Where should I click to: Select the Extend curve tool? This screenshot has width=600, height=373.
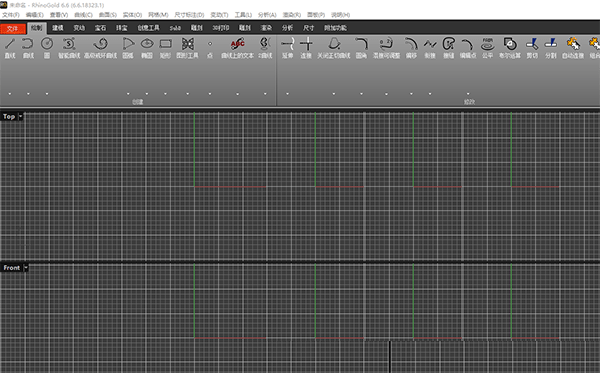[x=287, y=44]
